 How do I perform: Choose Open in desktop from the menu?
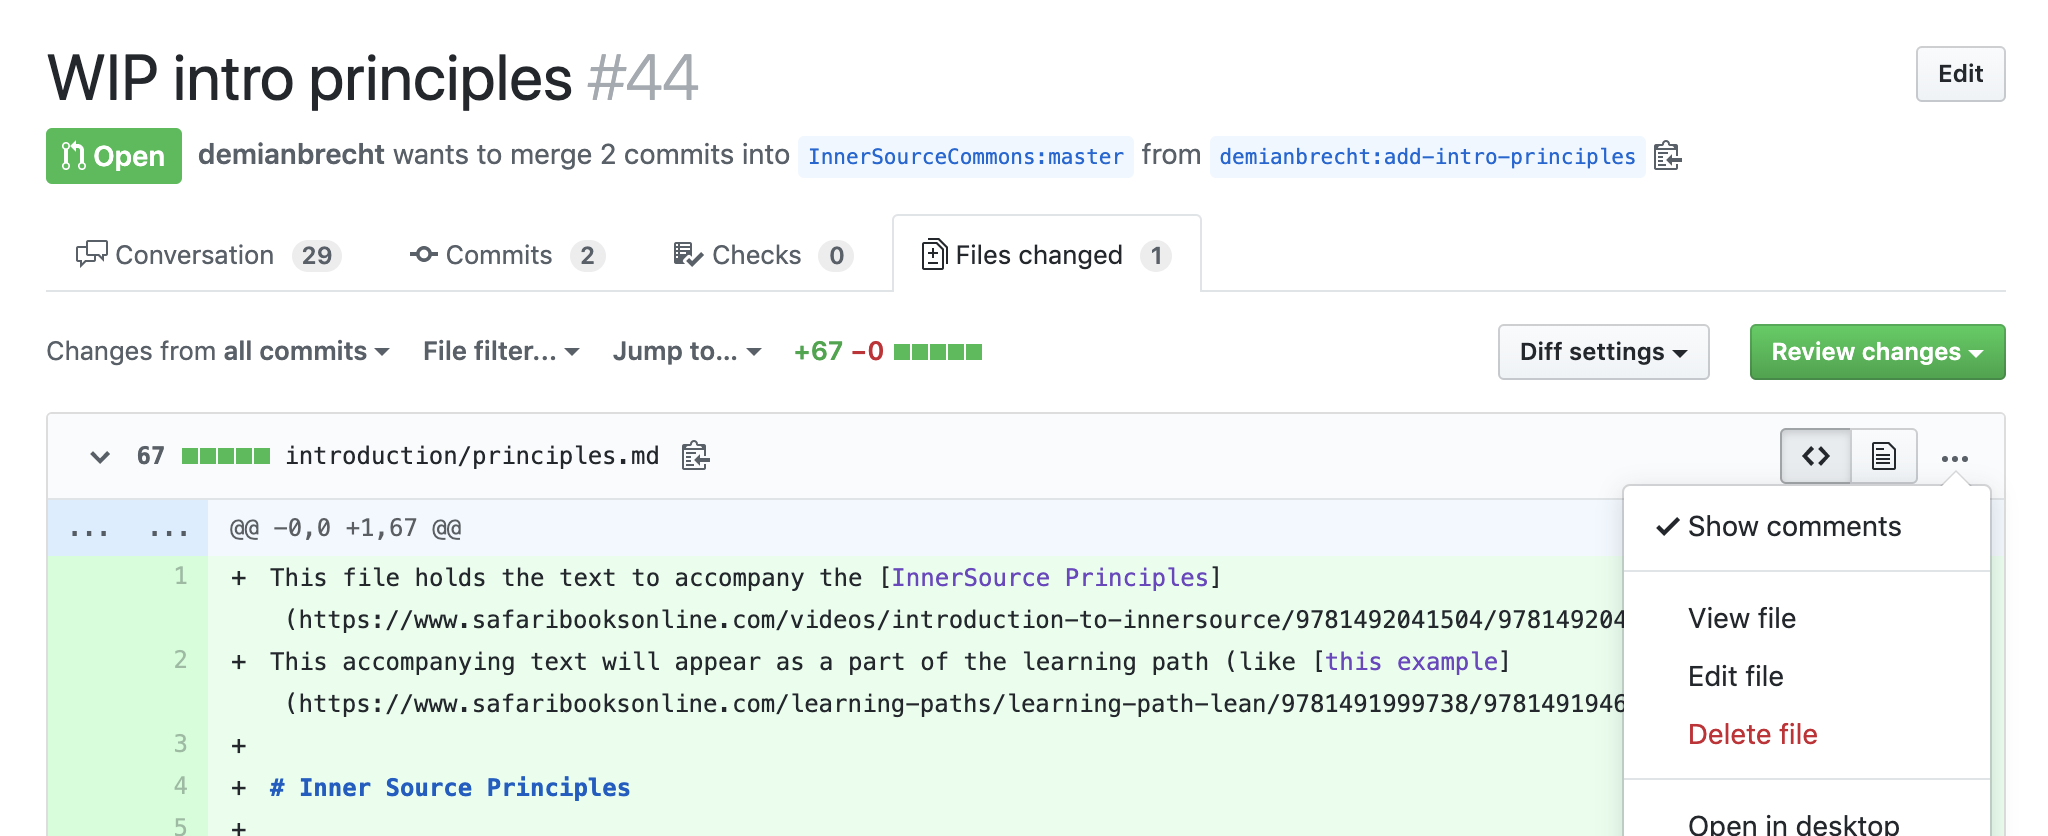(x=1793, y=824)
